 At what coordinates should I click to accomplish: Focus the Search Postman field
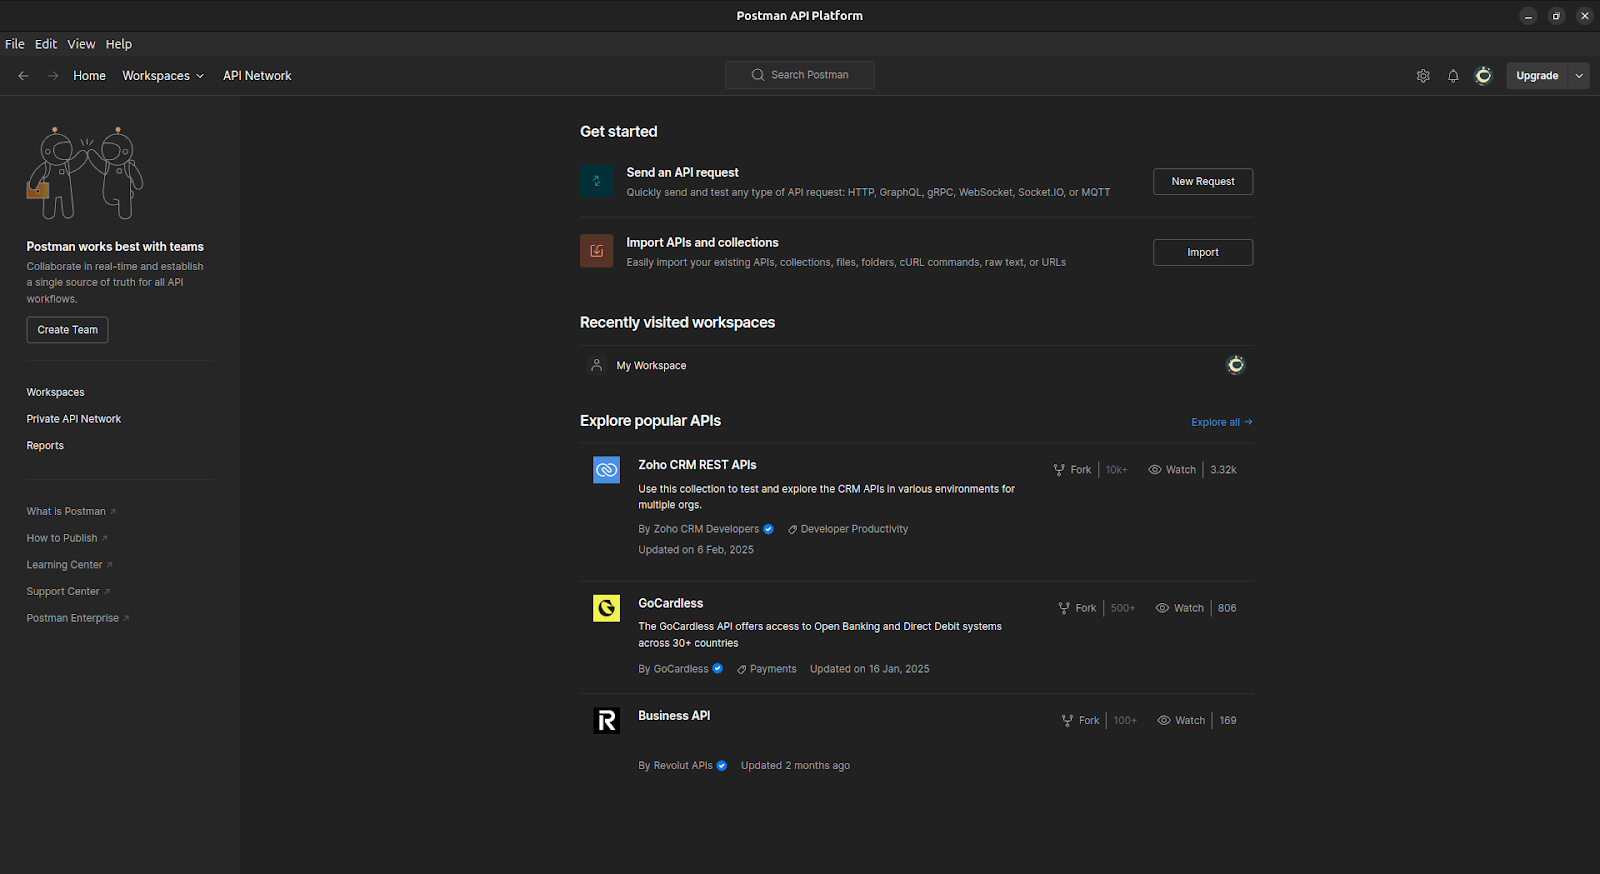800,75
